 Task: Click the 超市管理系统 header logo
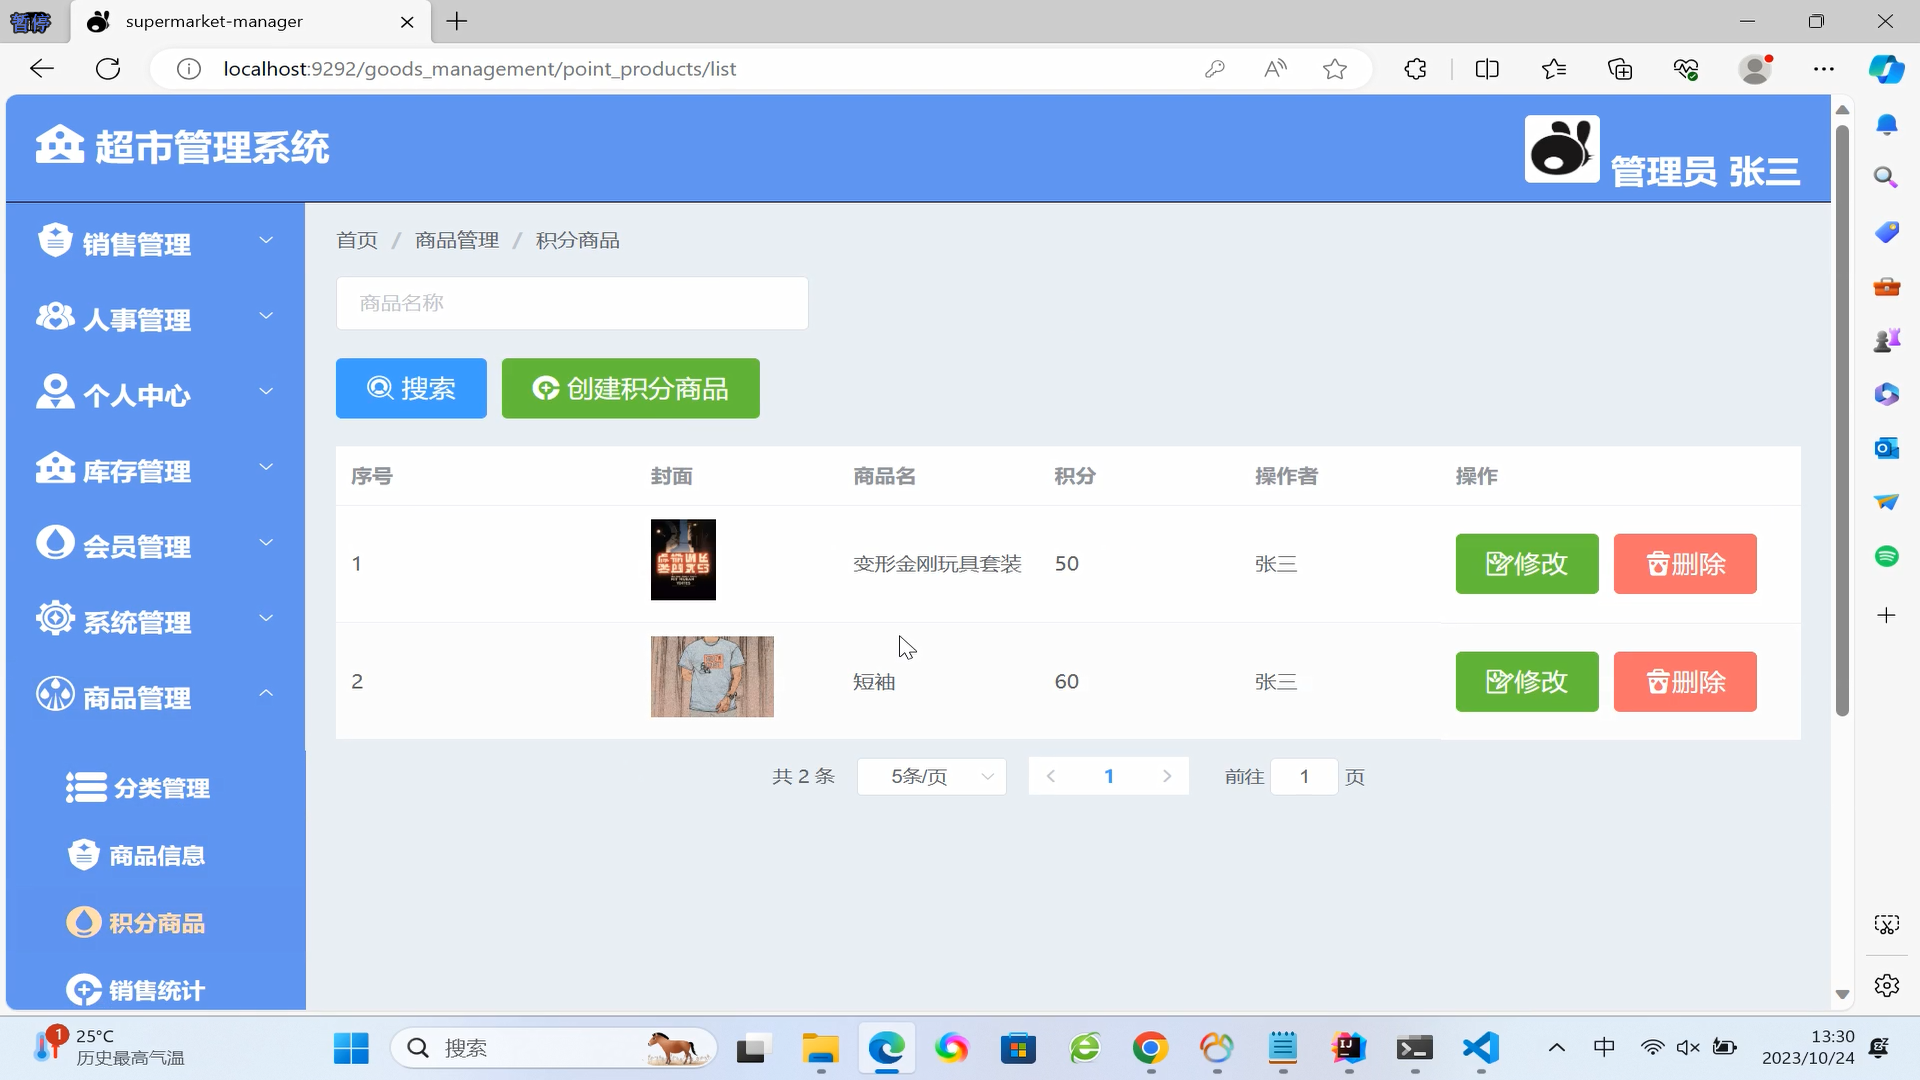[x=58, y=145]
